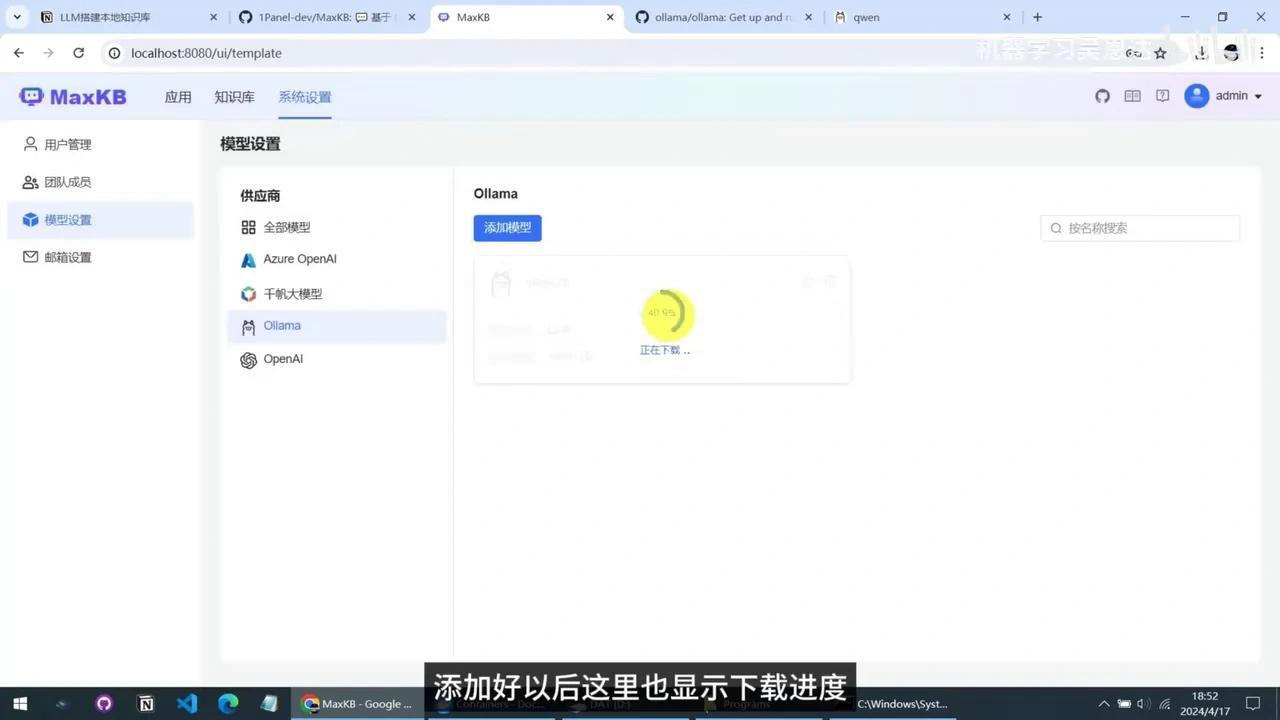
Task: Click the Ollama heading above 添加模型
Action: pos(496,194)
